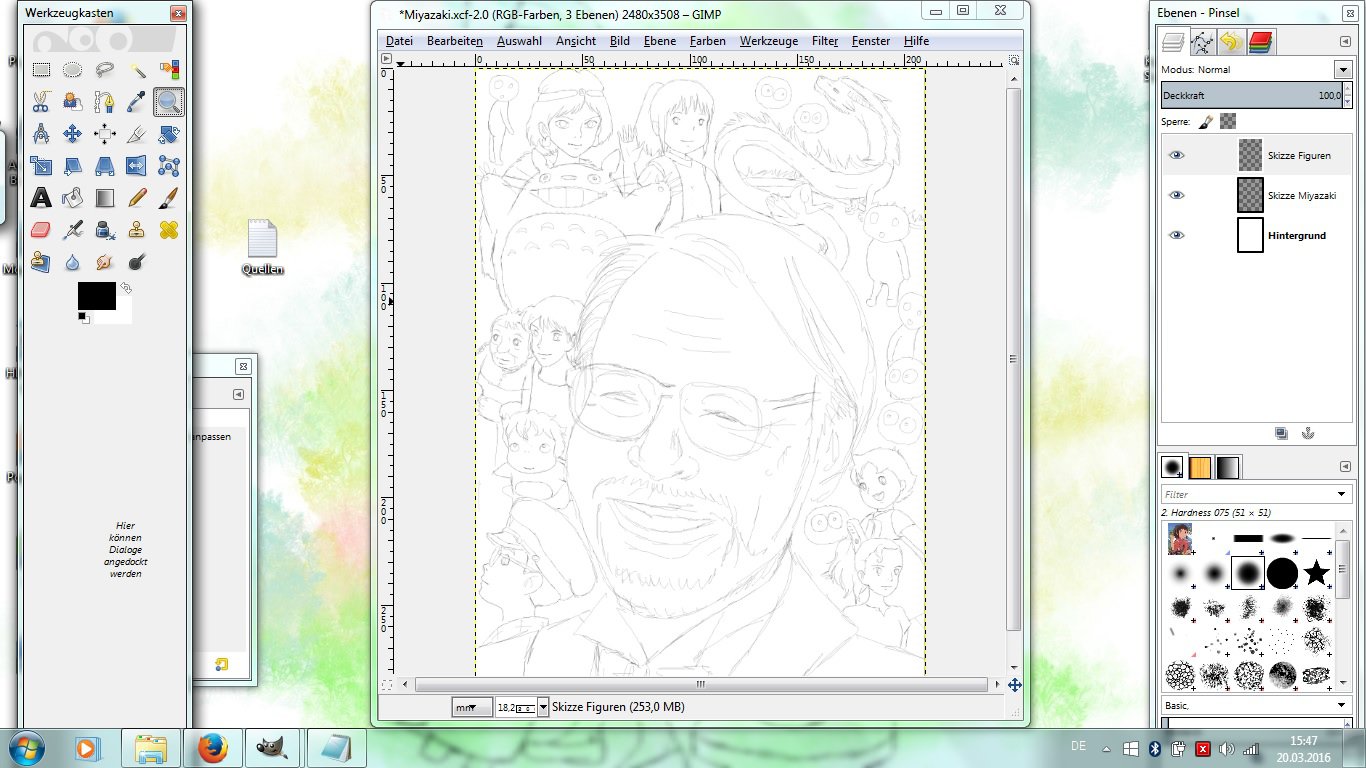Screen dimensions: 1366x768
Task: Select the Rectangle Select tool
Action: (x=41, y=70)
